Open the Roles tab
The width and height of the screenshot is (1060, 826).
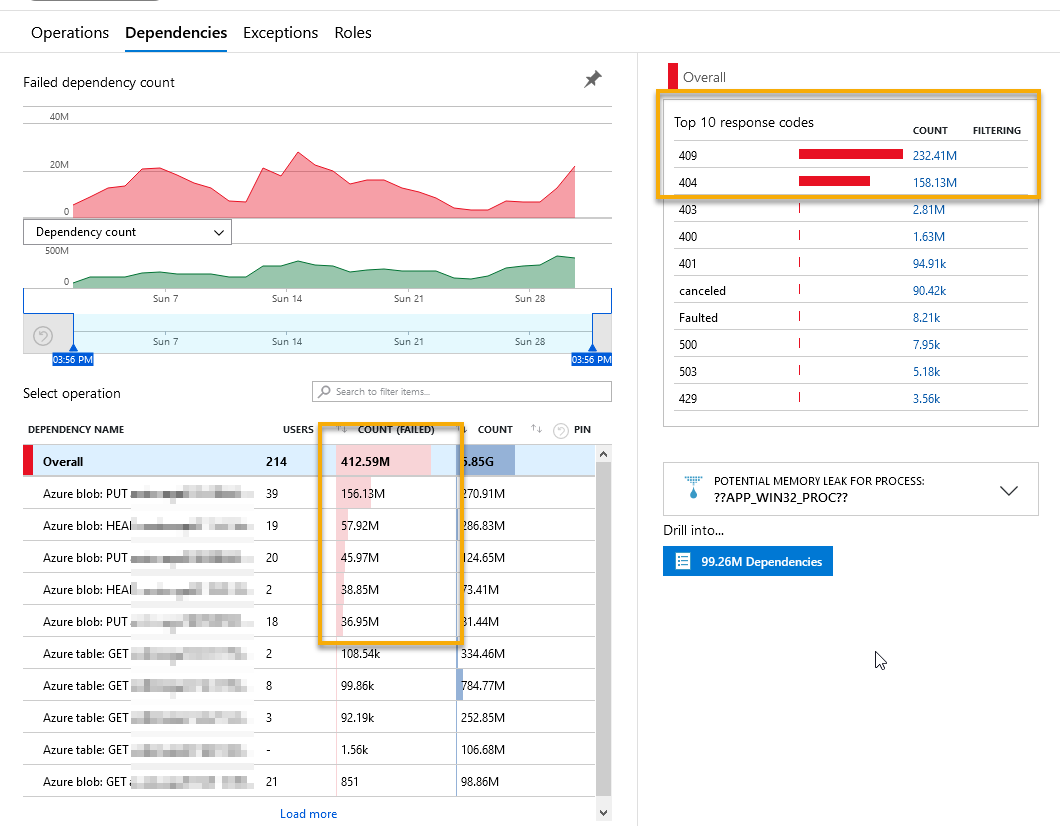click(353, 32)
